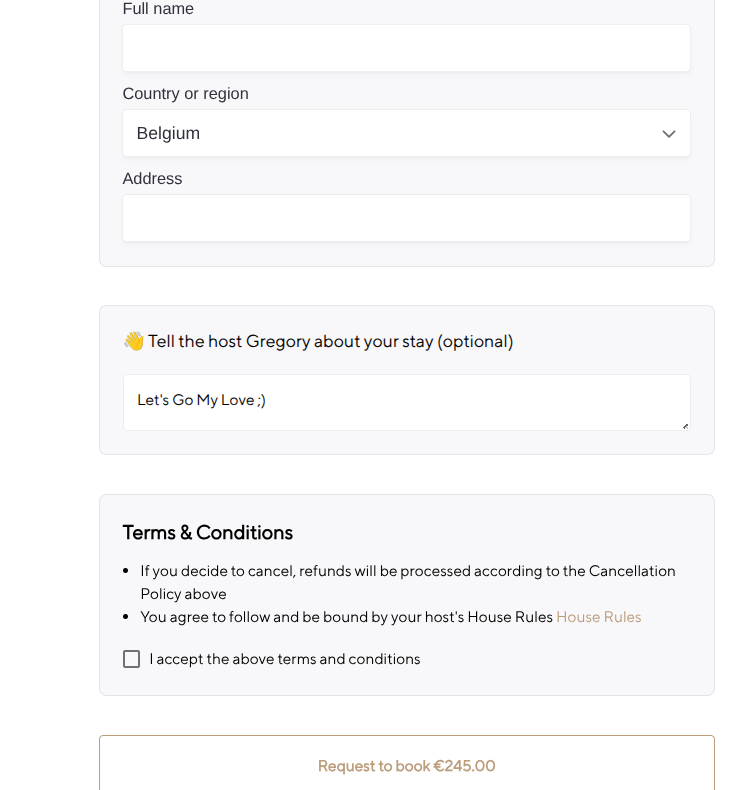Image resolution: width=753 pixels, height=790 pixels.
Task: Click the chevron arrow in country selector
Action: 669,134
